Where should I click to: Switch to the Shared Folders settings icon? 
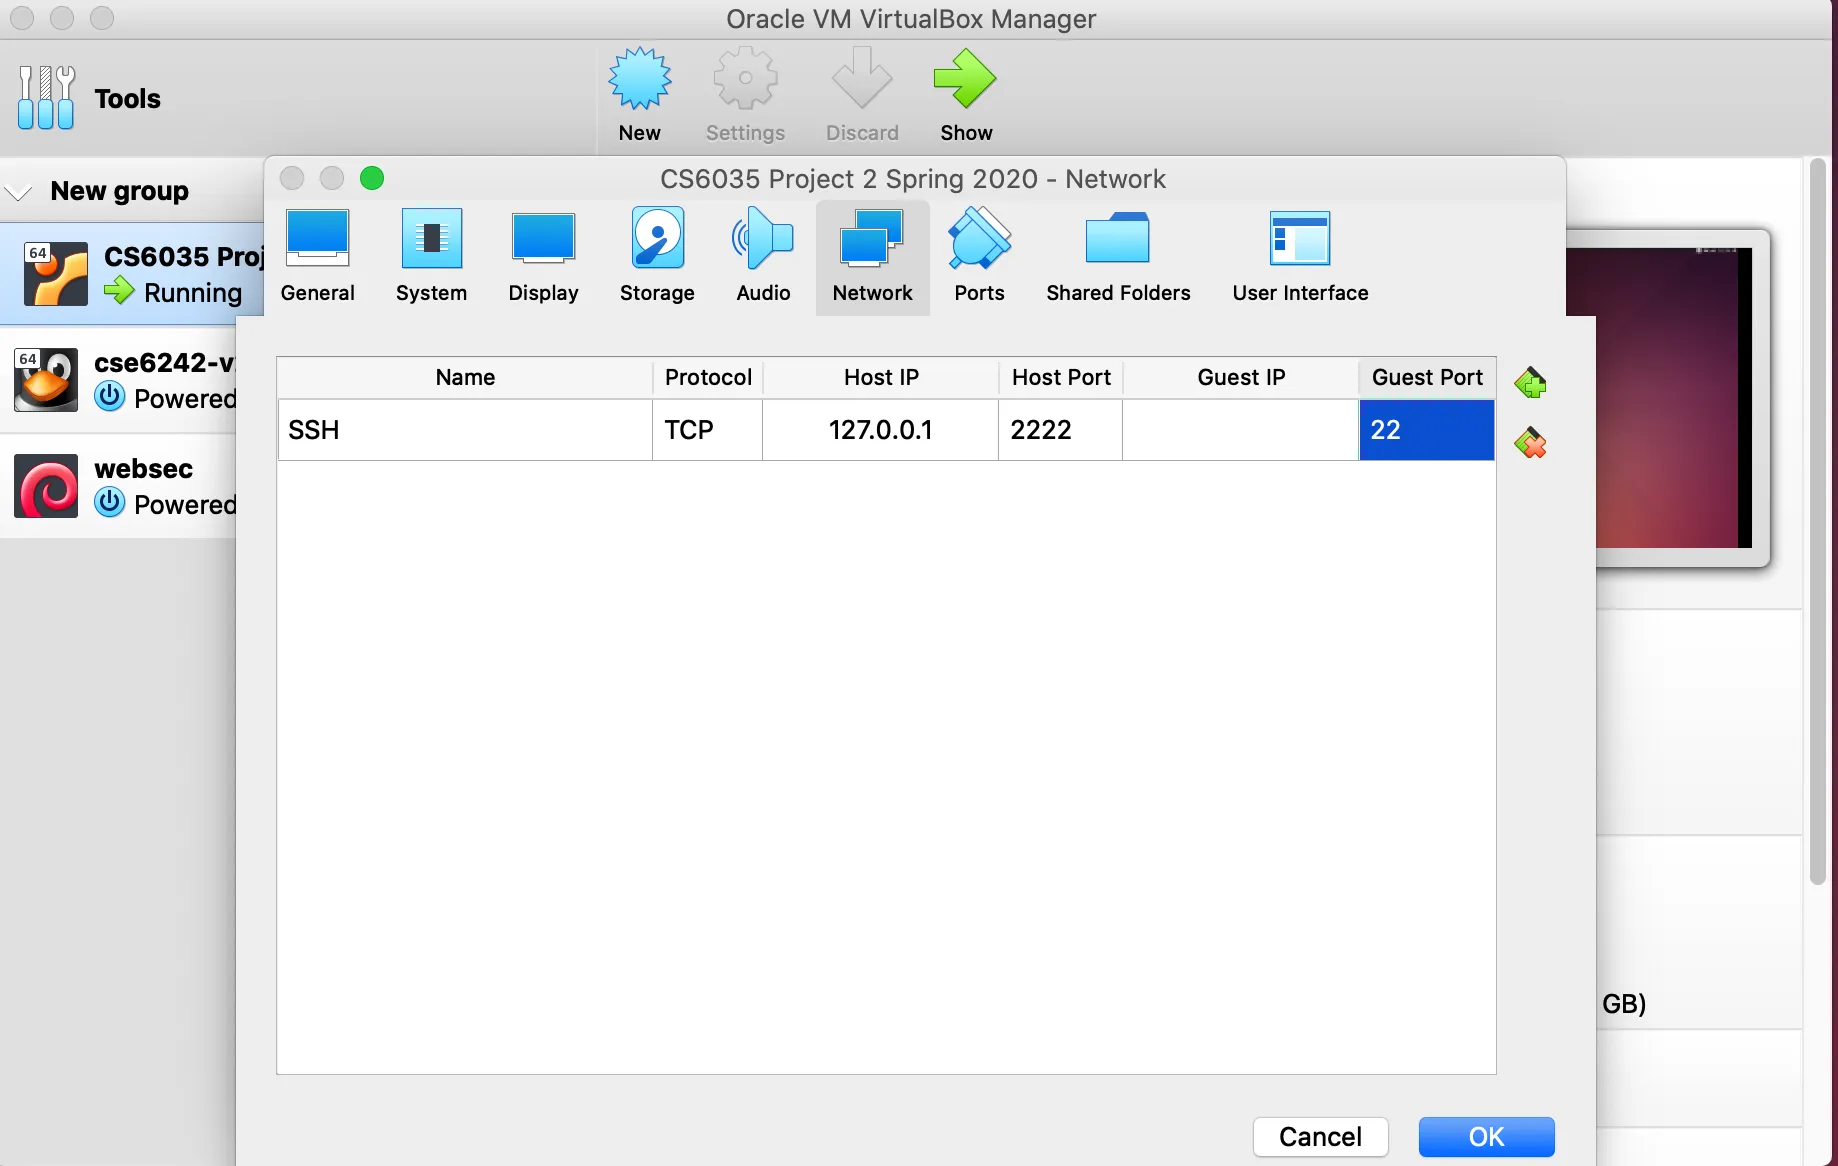click(1117, 255)
